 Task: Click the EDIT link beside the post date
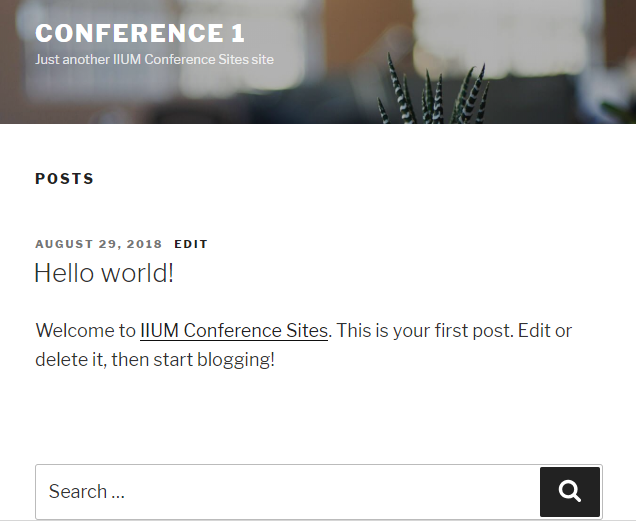click(x=191, y=244)
